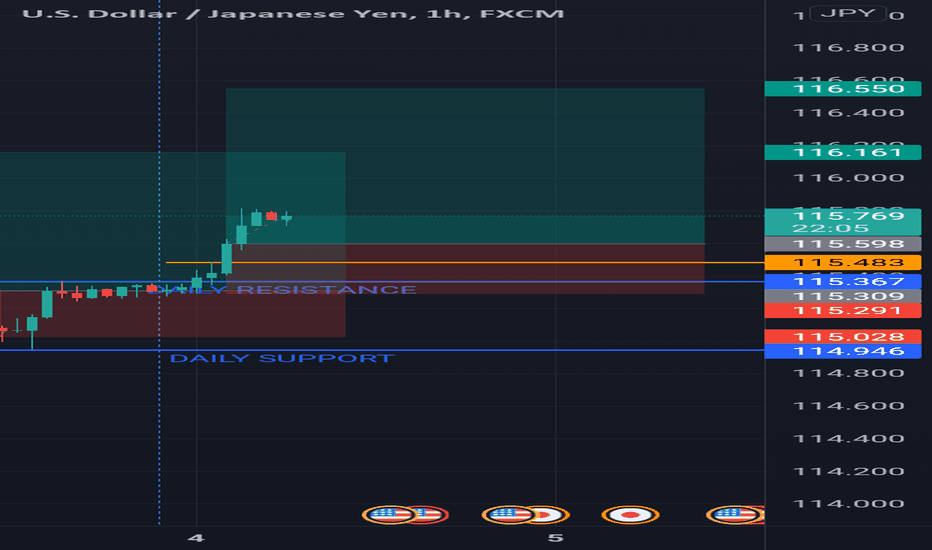This screenshot has height=550, width=932.
Task: Open the JPY currency selector
Action: coord(848,13)
